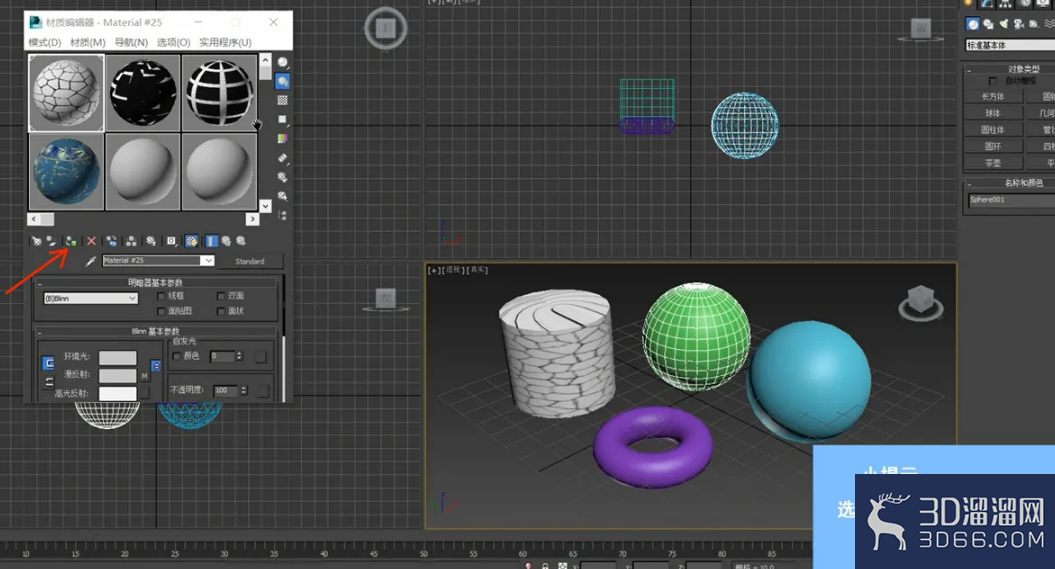Click sample slots scroll down arrow
The image size is (1055, 569).
point(266,206)
